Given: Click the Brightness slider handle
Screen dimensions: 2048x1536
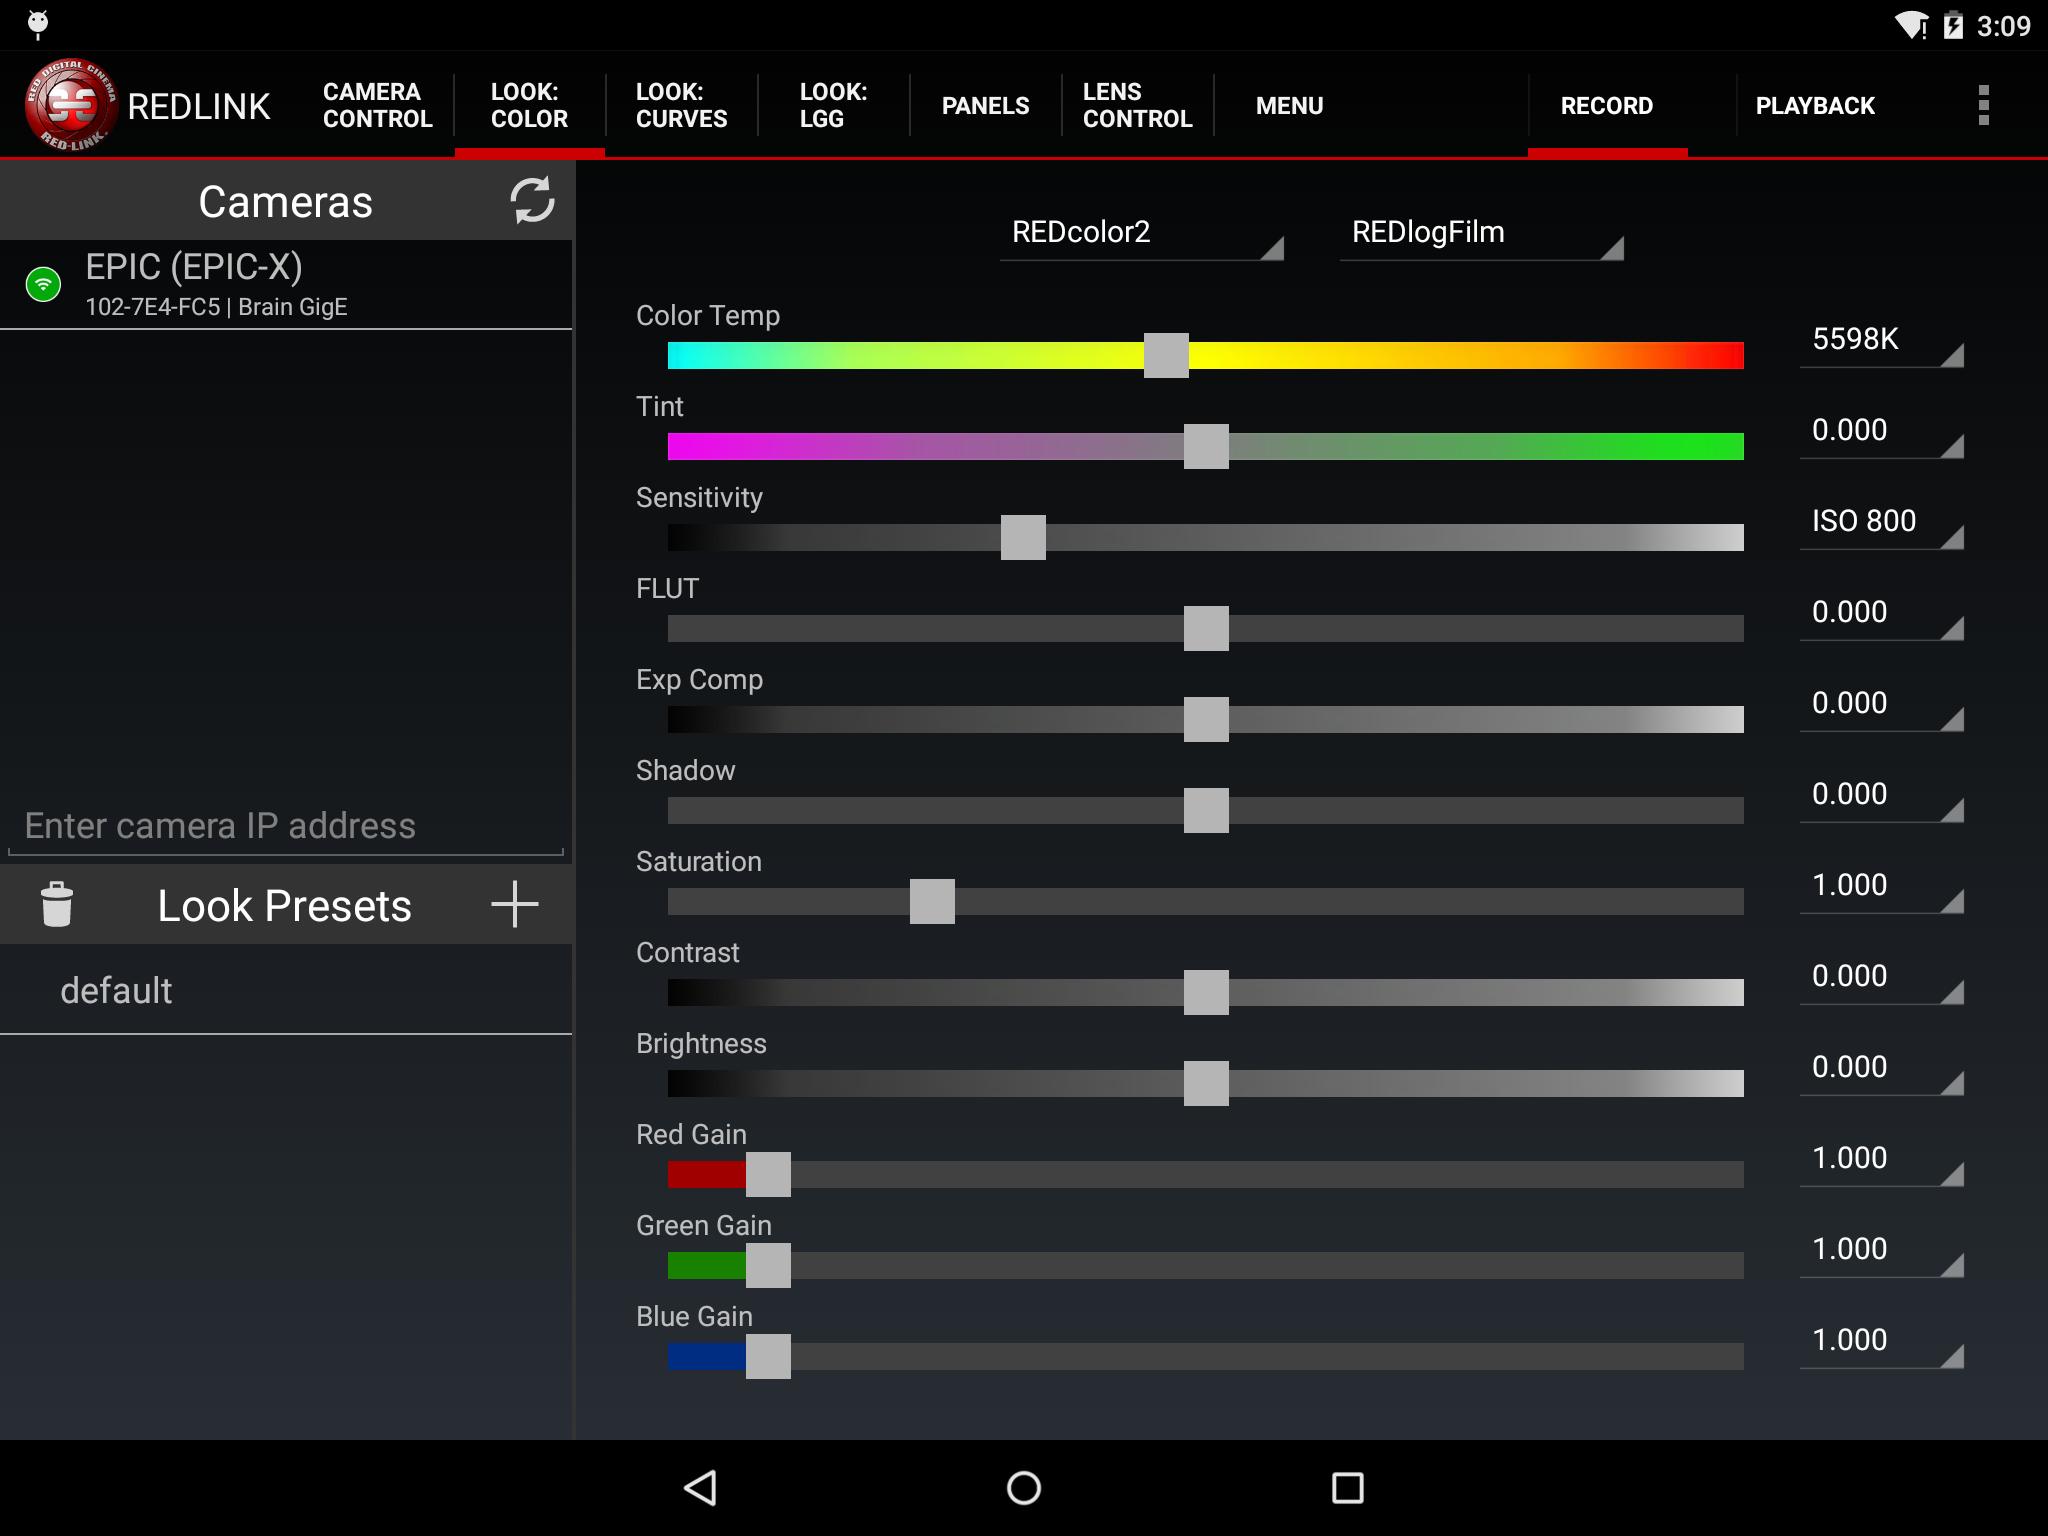Looking at the screenshot, I should pos(1206,1083).
